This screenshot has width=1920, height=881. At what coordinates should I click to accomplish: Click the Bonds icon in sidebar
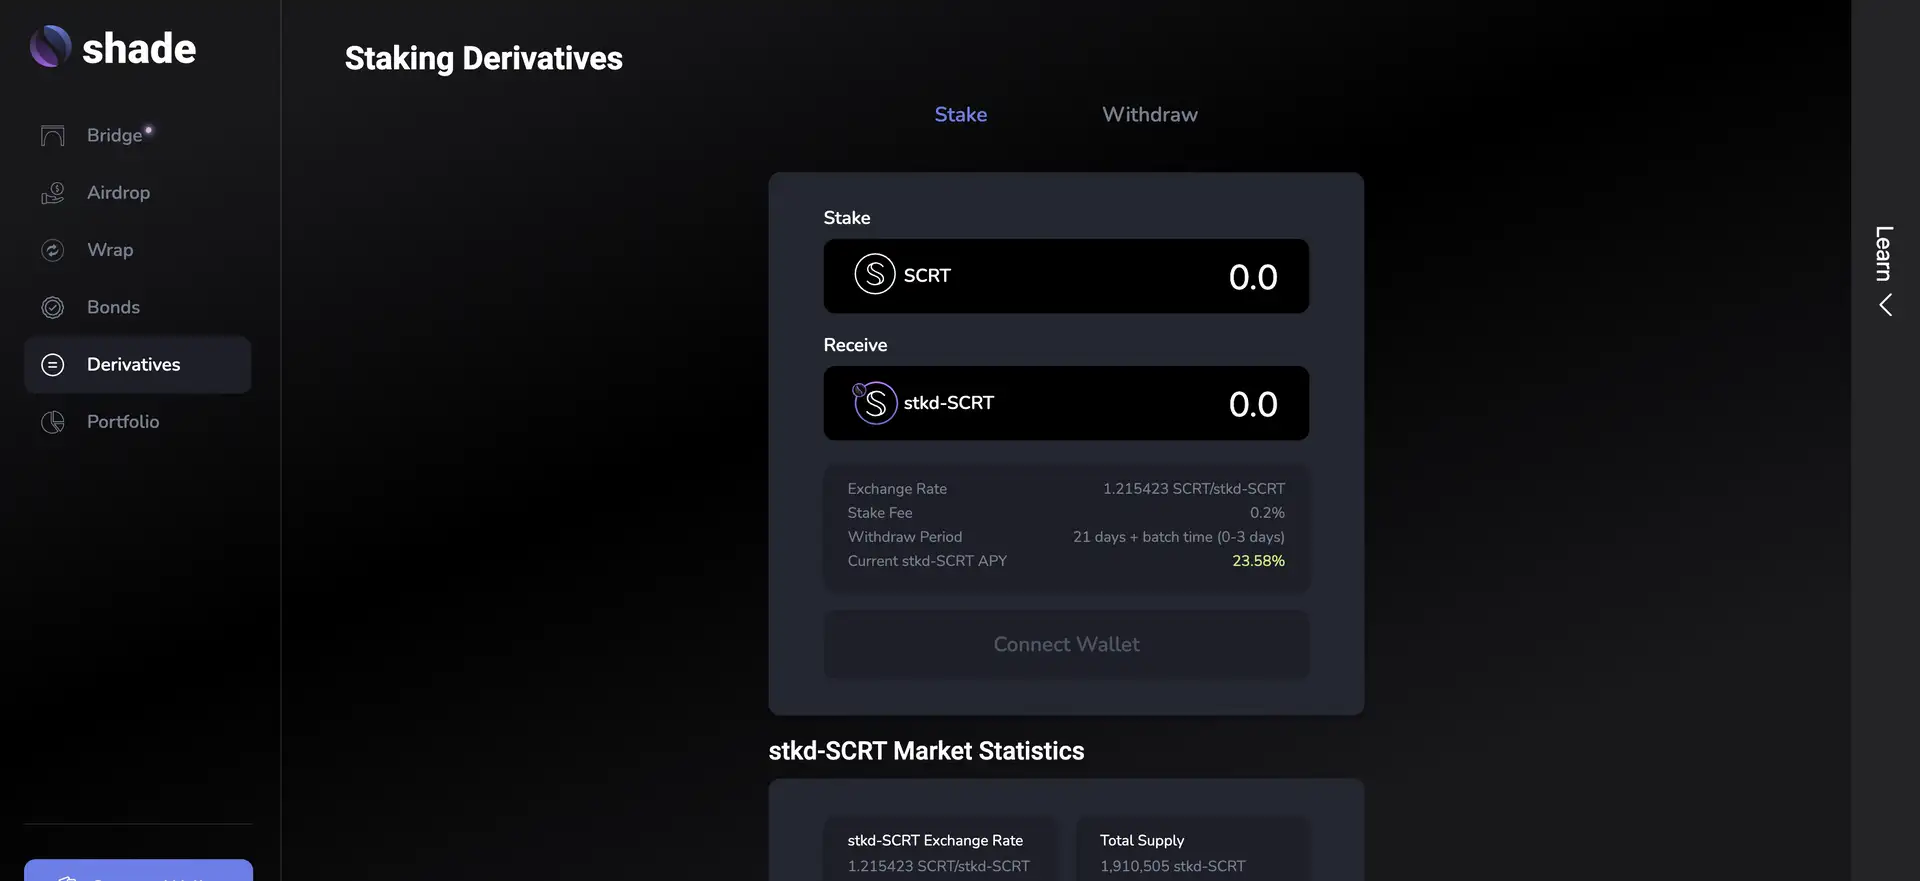coord(53,308)
